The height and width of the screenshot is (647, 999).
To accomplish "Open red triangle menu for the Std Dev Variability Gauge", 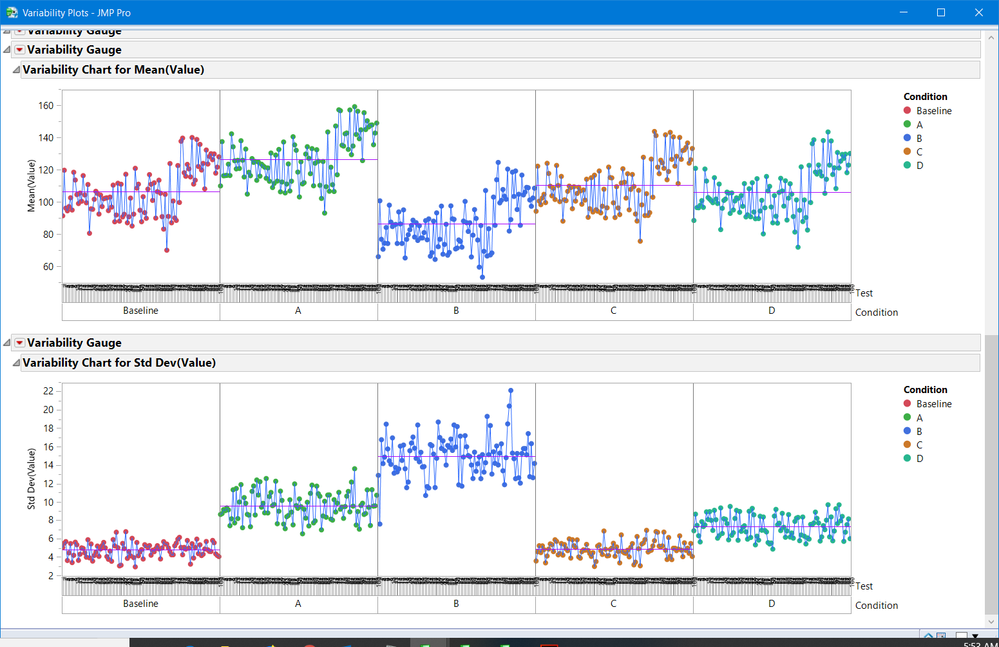I will coord(19,342).
